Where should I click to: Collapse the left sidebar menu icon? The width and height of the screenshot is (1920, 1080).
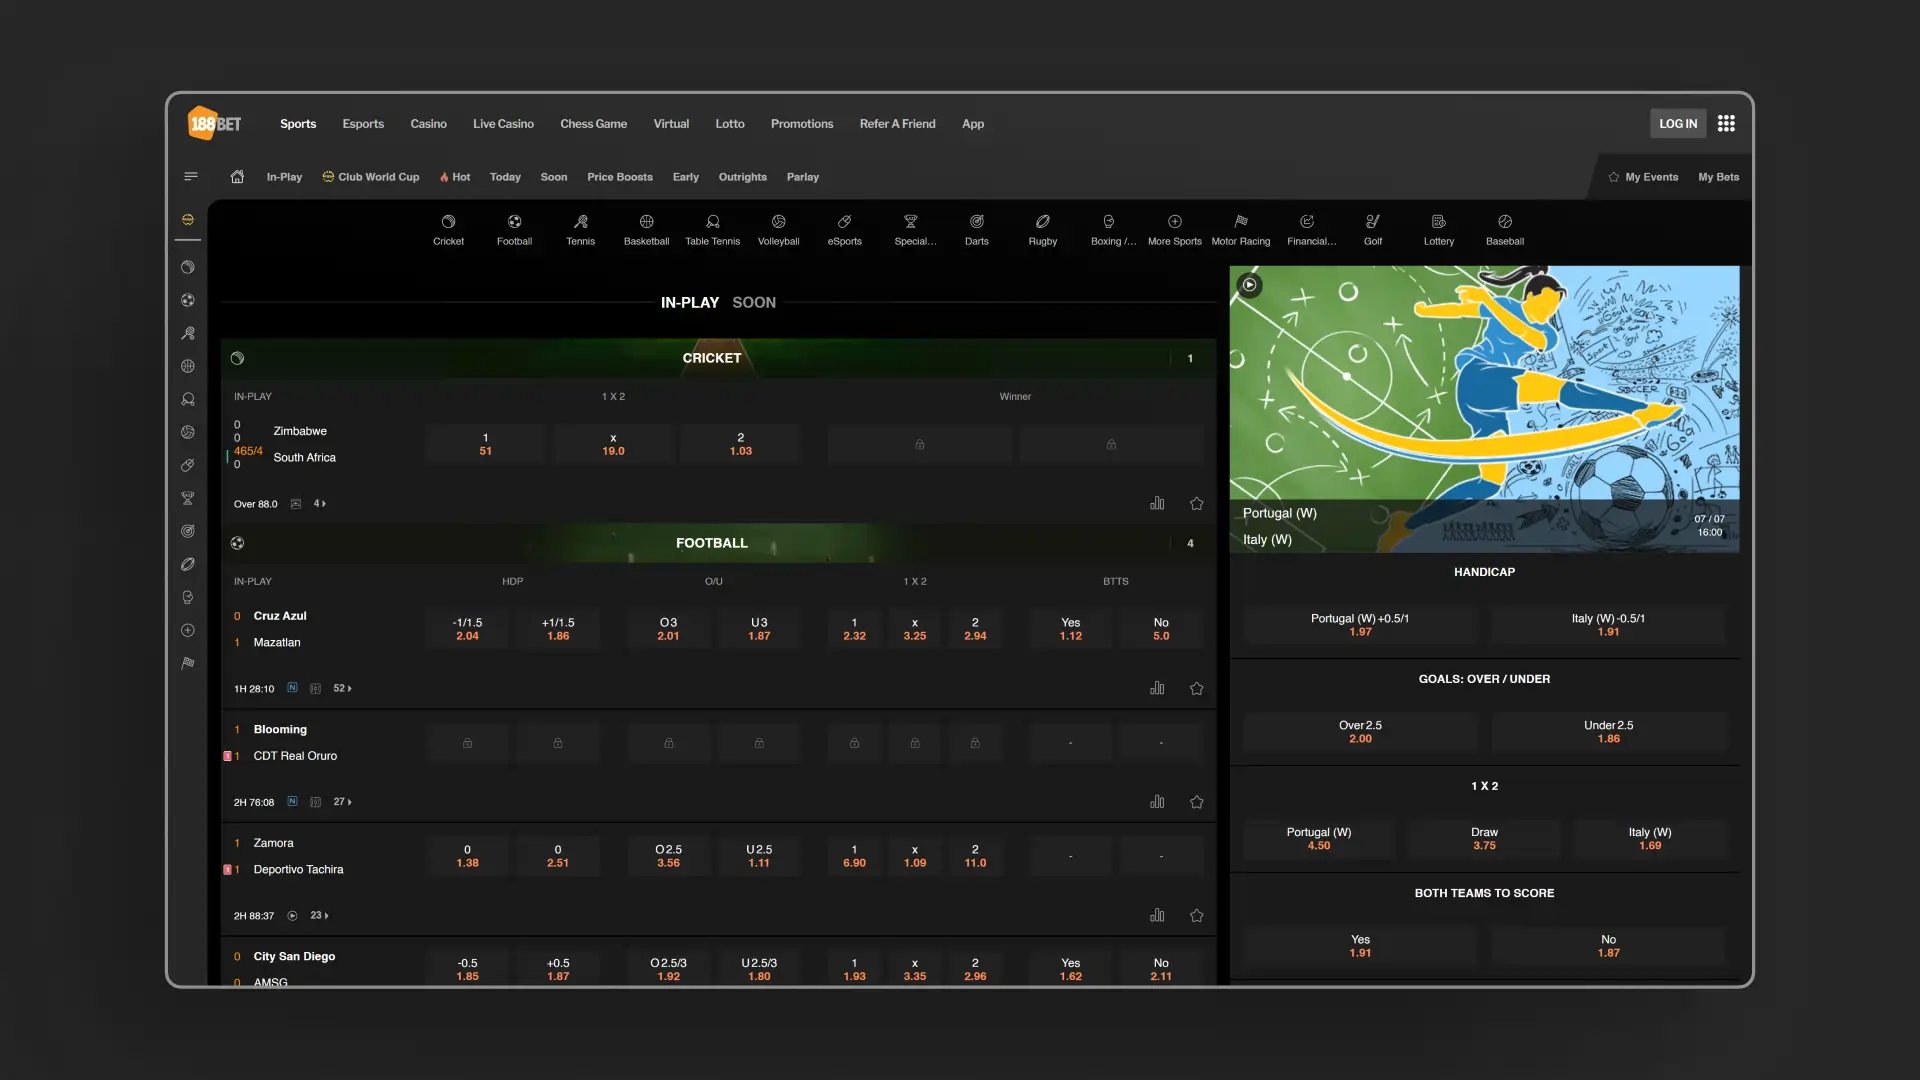click(x=191, y=177)
